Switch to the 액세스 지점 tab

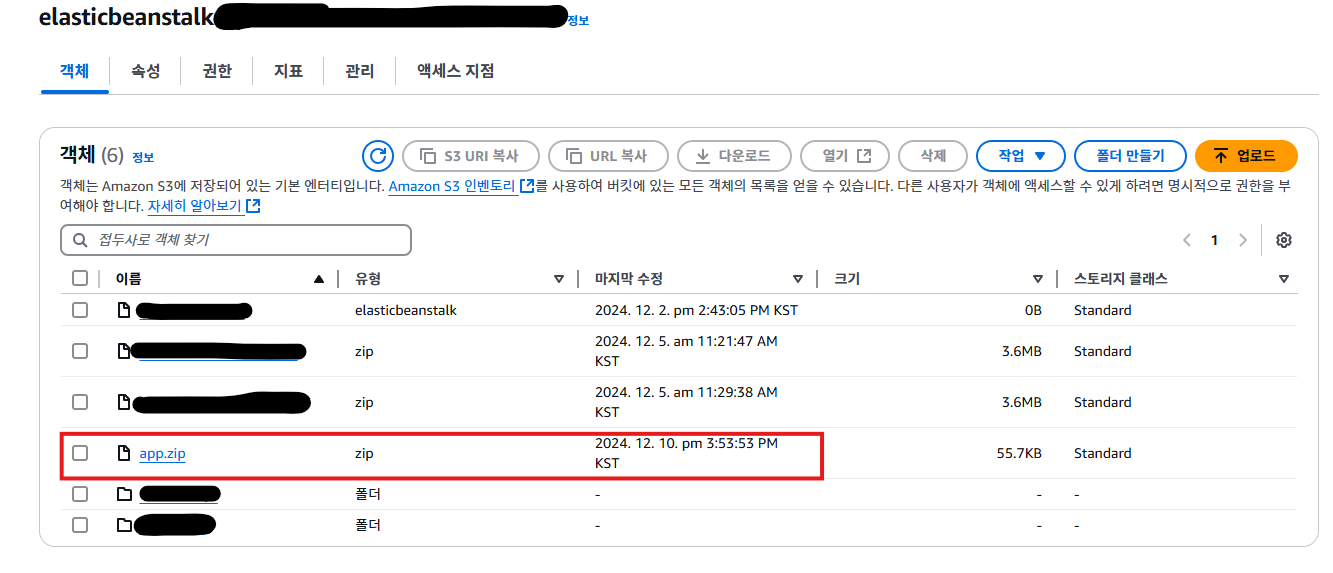tap(456, 71)
